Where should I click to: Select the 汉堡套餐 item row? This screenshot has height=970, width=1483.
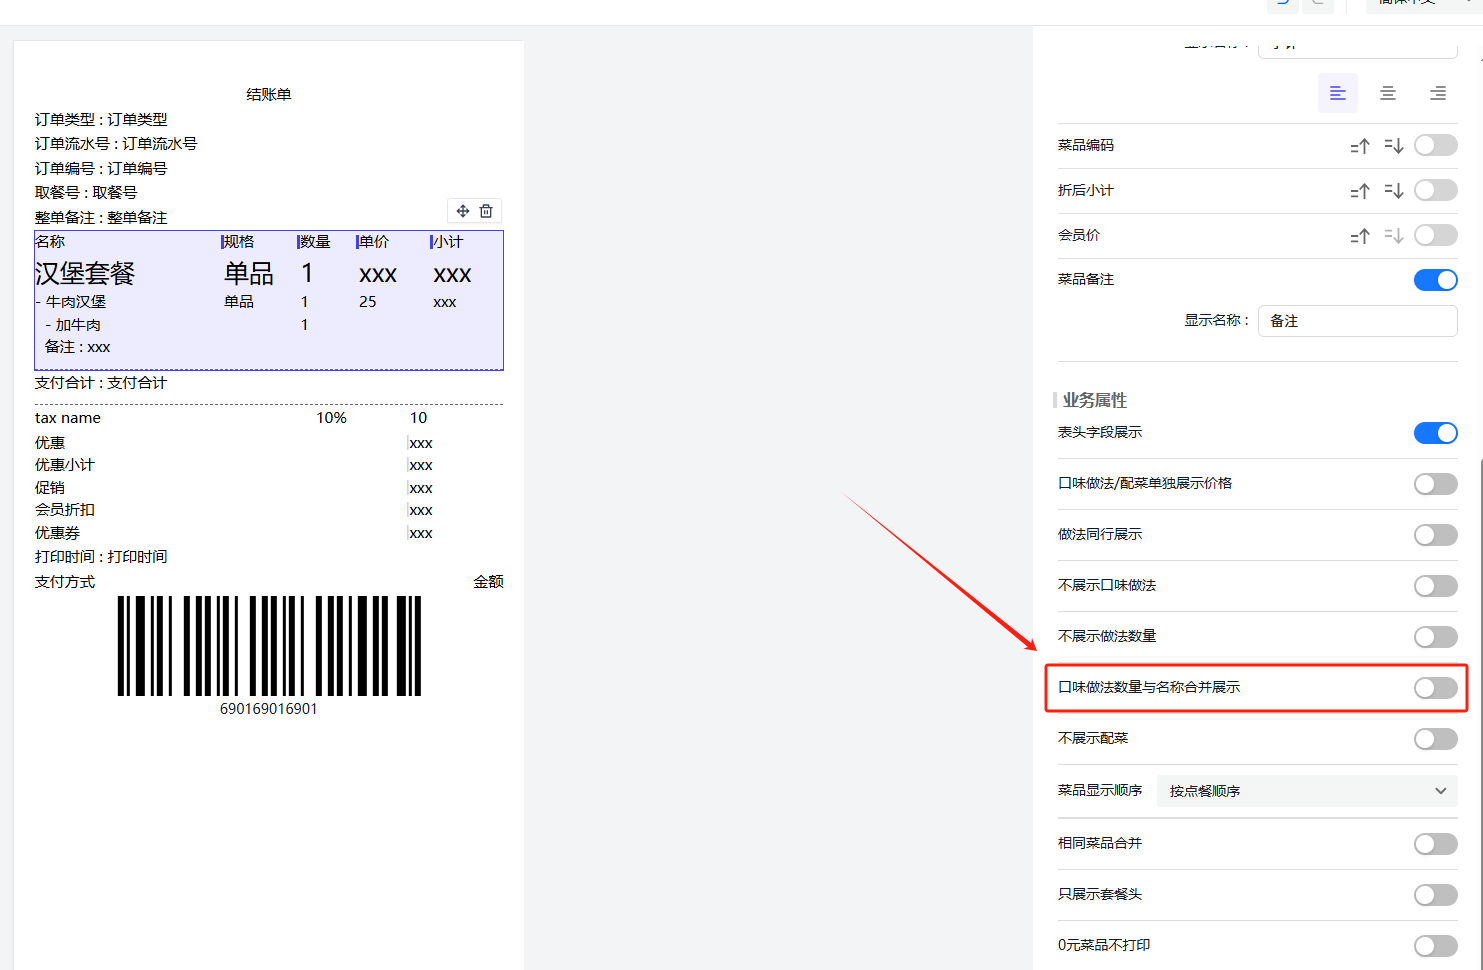(268, 273)
